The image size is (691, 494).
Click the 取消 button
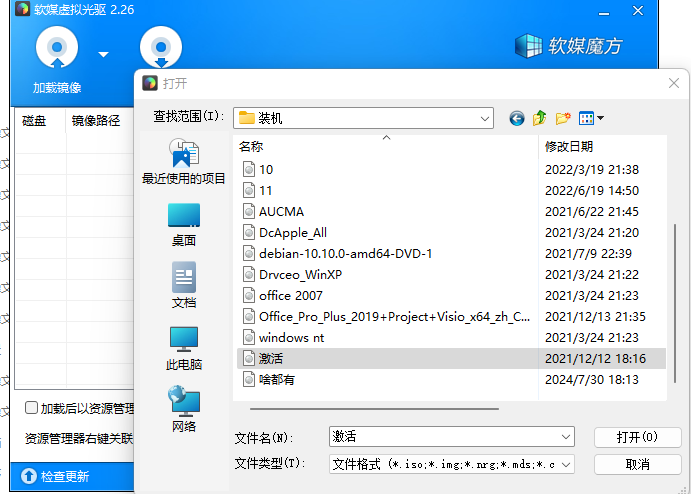point(637,464)
